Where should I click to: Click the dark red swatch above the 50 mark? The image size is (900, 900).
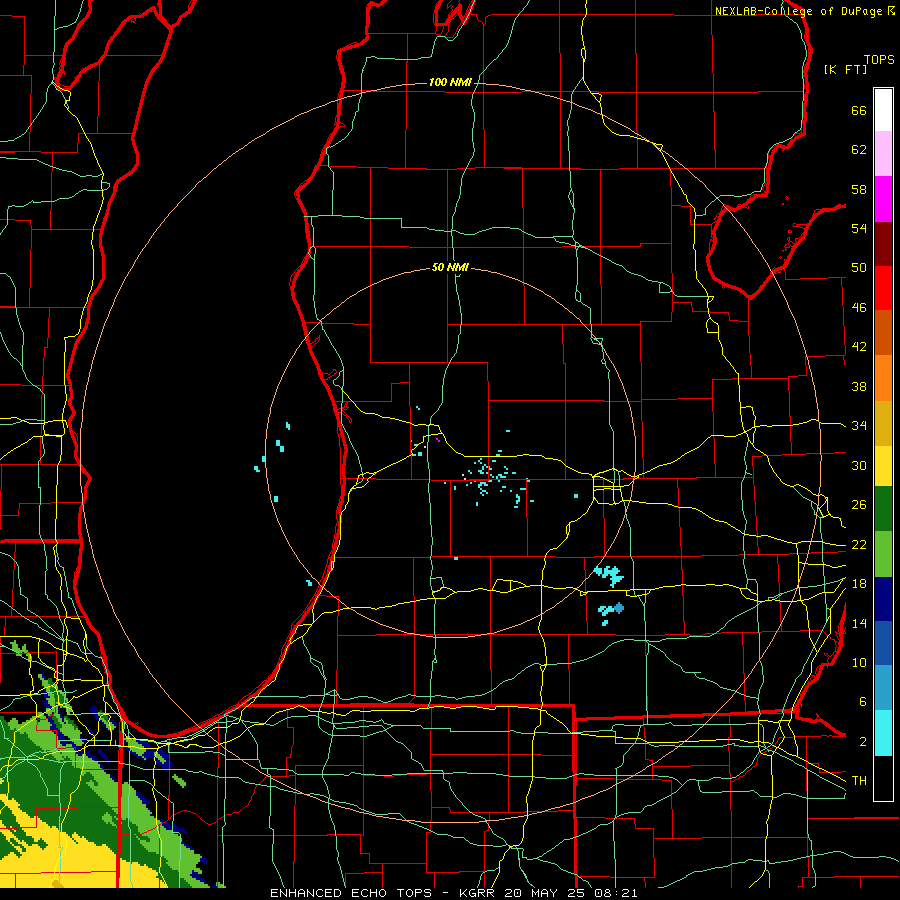pyautogui.click(x=883, y=244)
